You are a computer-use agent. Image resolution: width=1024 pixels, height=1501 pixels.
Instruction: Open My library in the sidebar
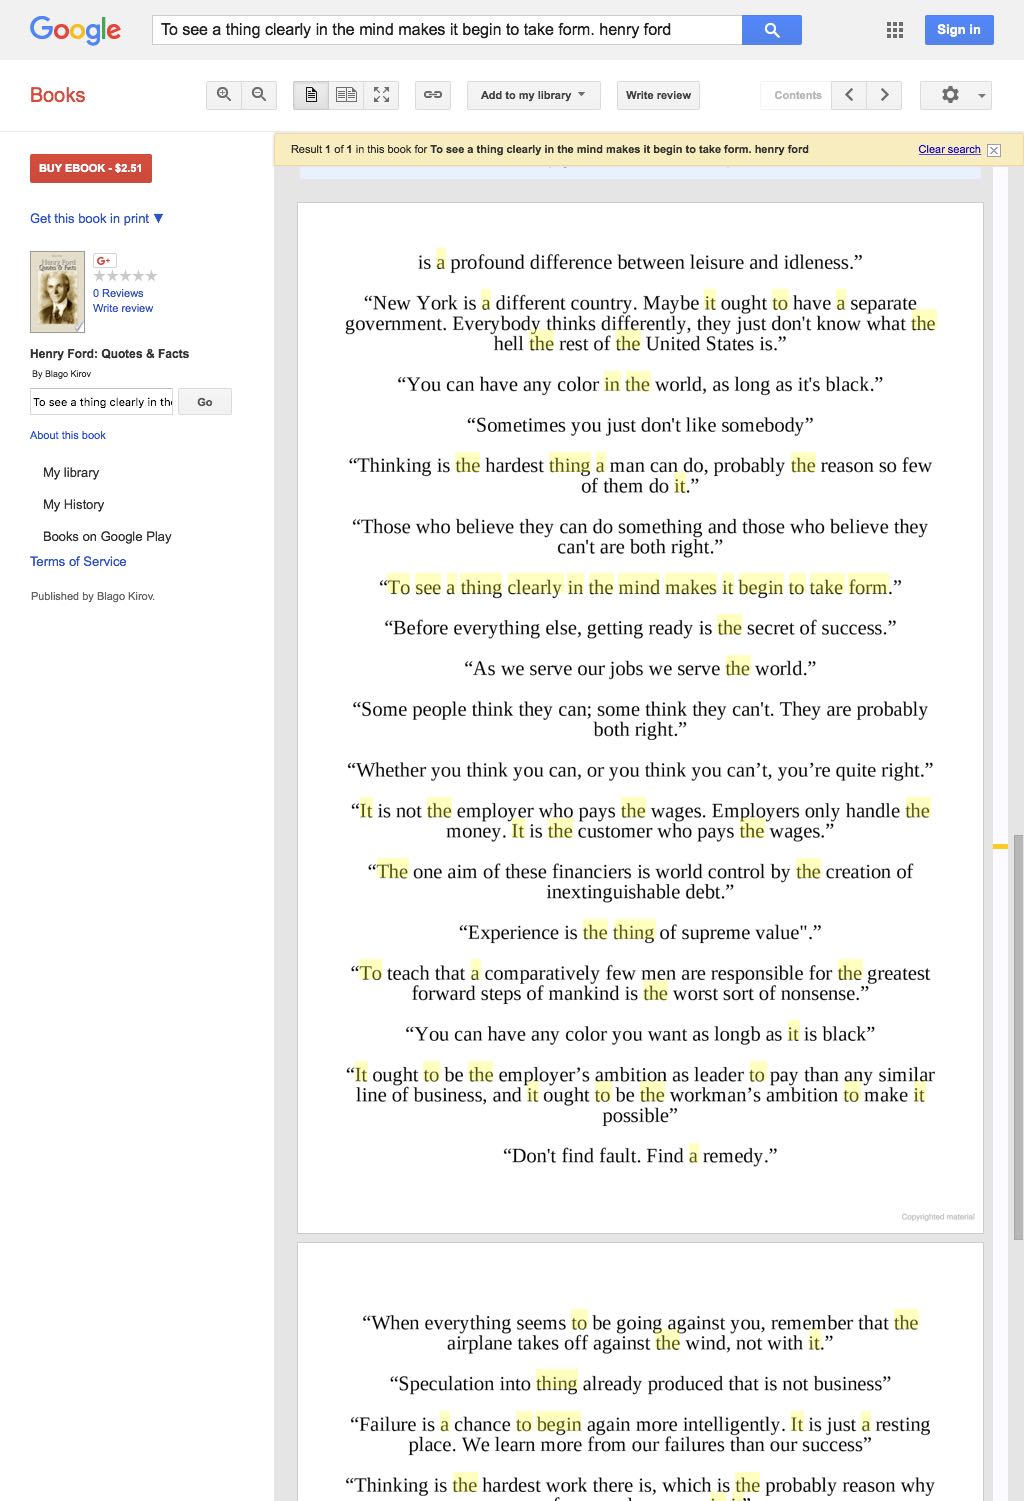(x=71, y=472)
